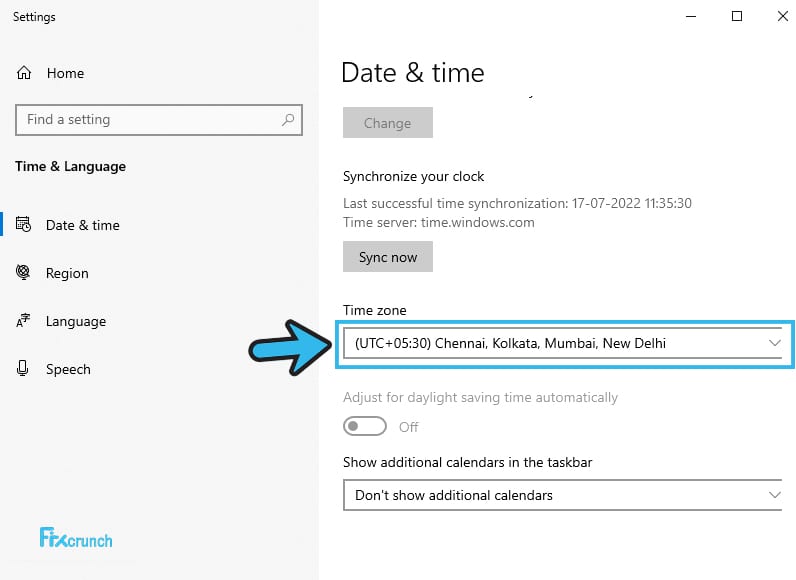Click Sync now button

388,257
